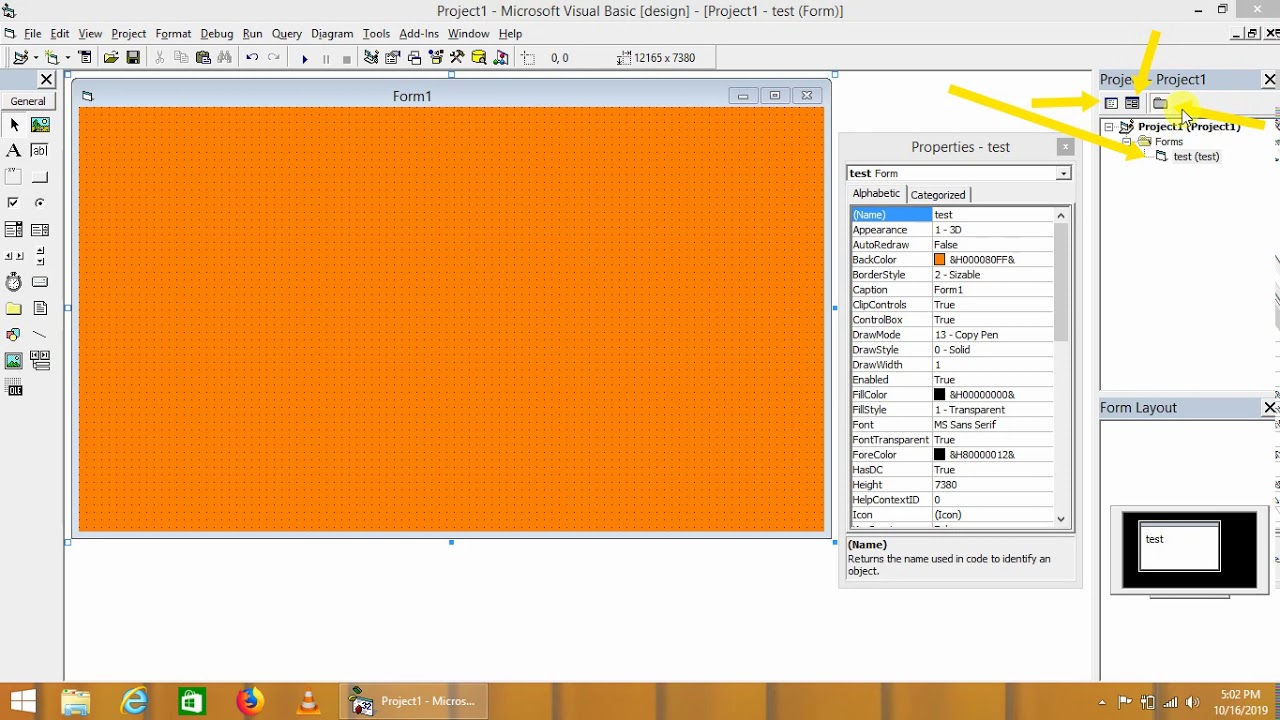Click Undo toolbar icon

coord(252,58)
